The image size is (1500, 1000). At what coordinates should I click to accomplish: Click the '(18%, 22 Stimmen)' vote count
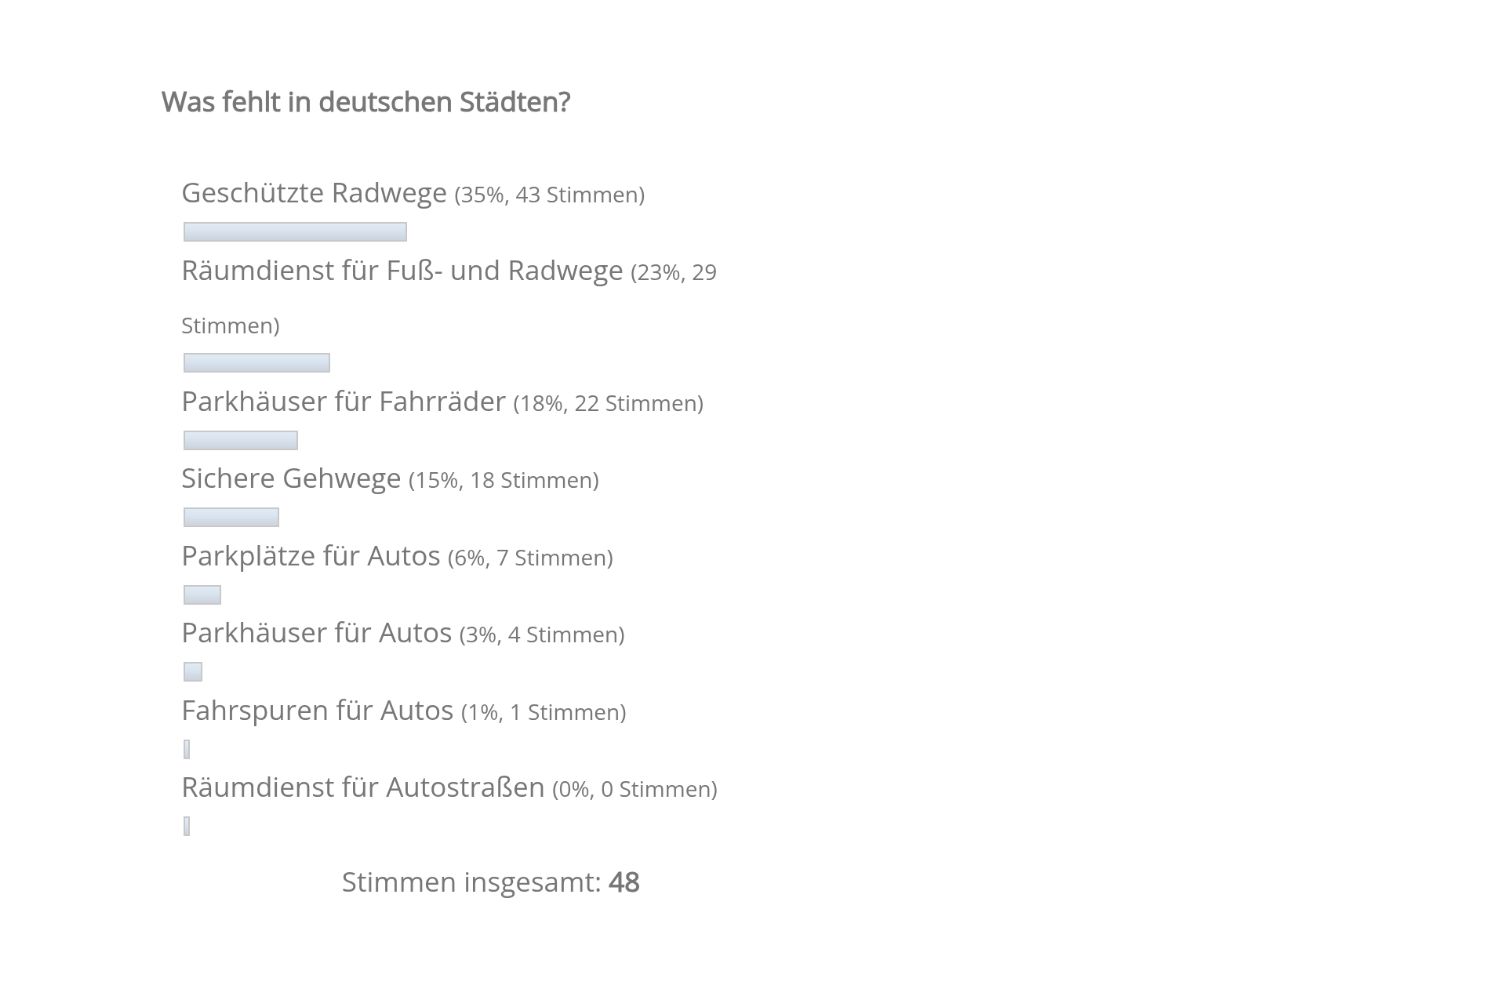[x=608, y=403]
